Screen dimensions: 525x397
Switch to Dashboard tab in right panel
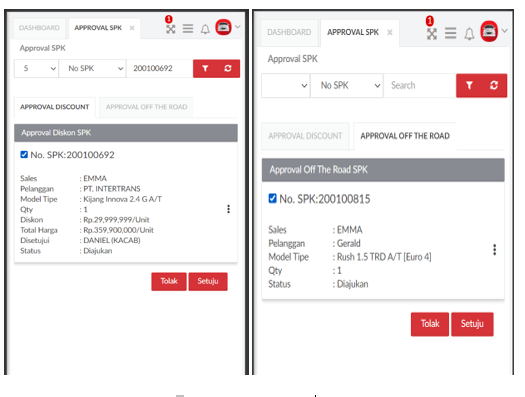[289, 32]
